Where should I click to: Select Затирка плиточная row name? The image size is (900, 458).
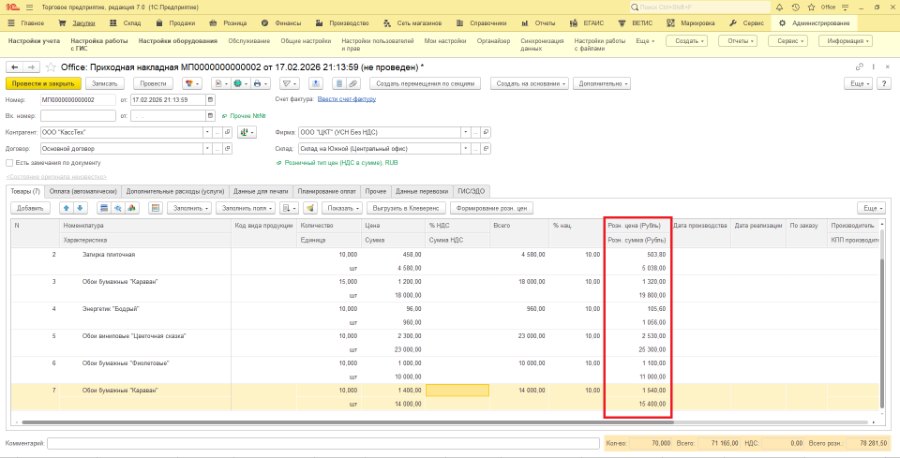point(108,254)
